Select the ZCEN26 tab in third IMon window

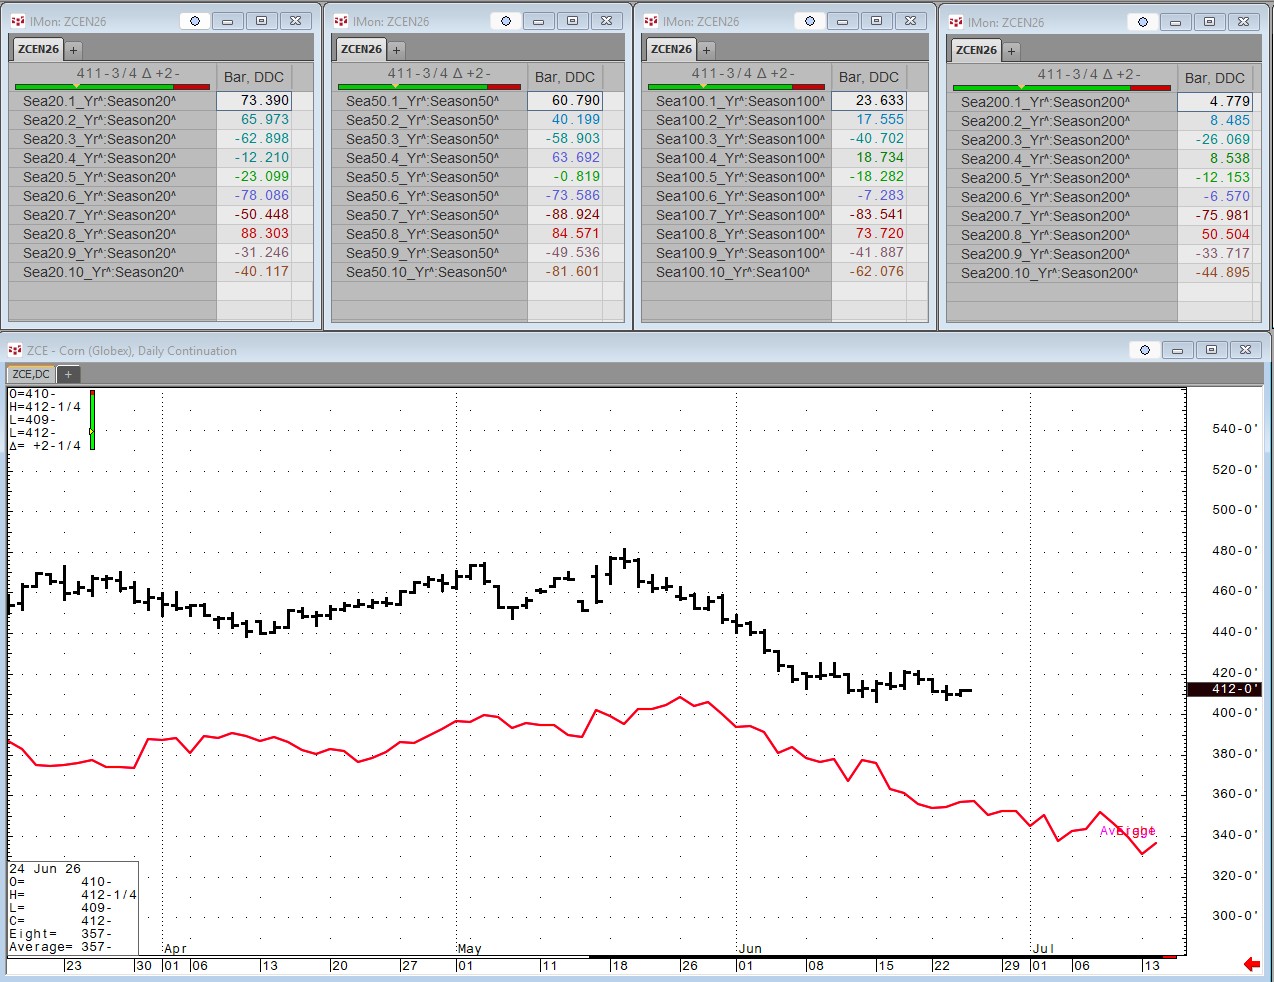(x=671, y=49)
